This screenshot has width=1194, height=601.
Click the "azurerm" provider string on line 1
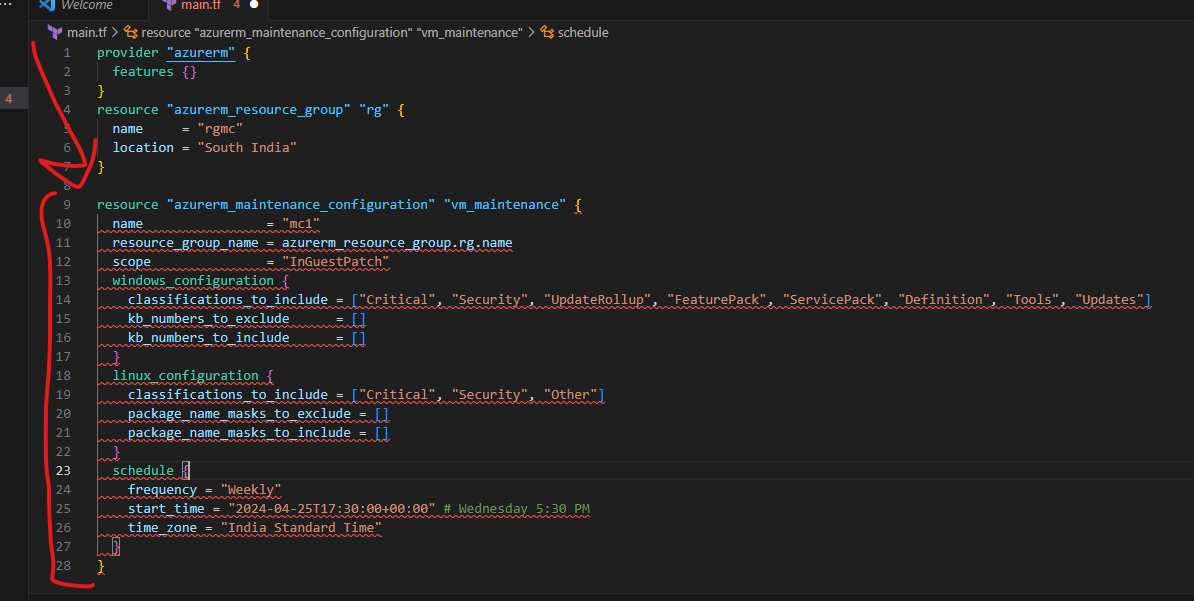pyautogui.click(x=201, y=53)
